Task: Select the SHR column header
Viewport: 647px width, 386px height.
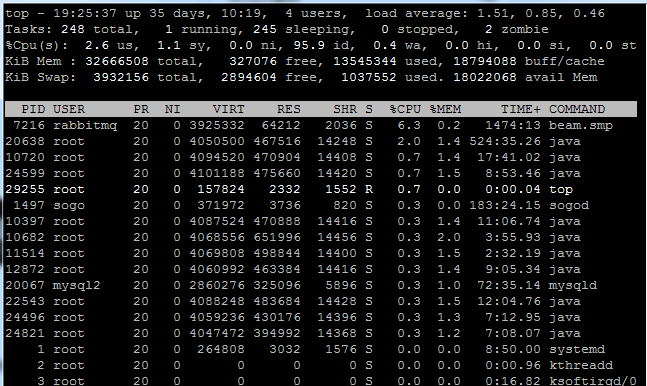Action: [x=345, y=109]
